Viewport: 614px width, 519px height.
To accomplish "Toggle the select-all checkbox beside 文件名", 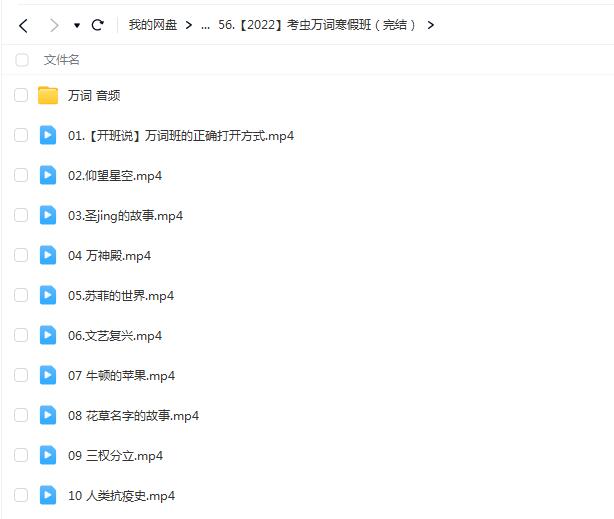I will tap(21, 60).
